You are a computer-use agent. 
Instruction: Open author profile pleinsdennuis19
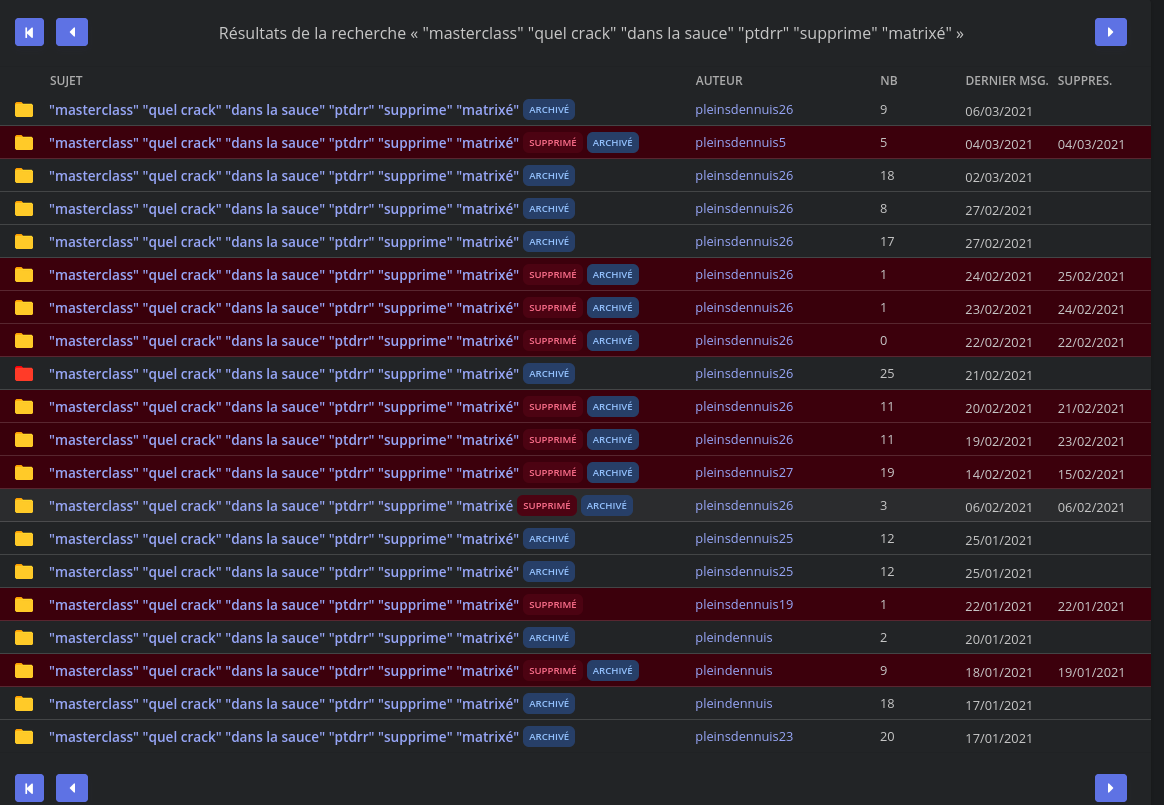pyautogui.click(x=744, y=604)
